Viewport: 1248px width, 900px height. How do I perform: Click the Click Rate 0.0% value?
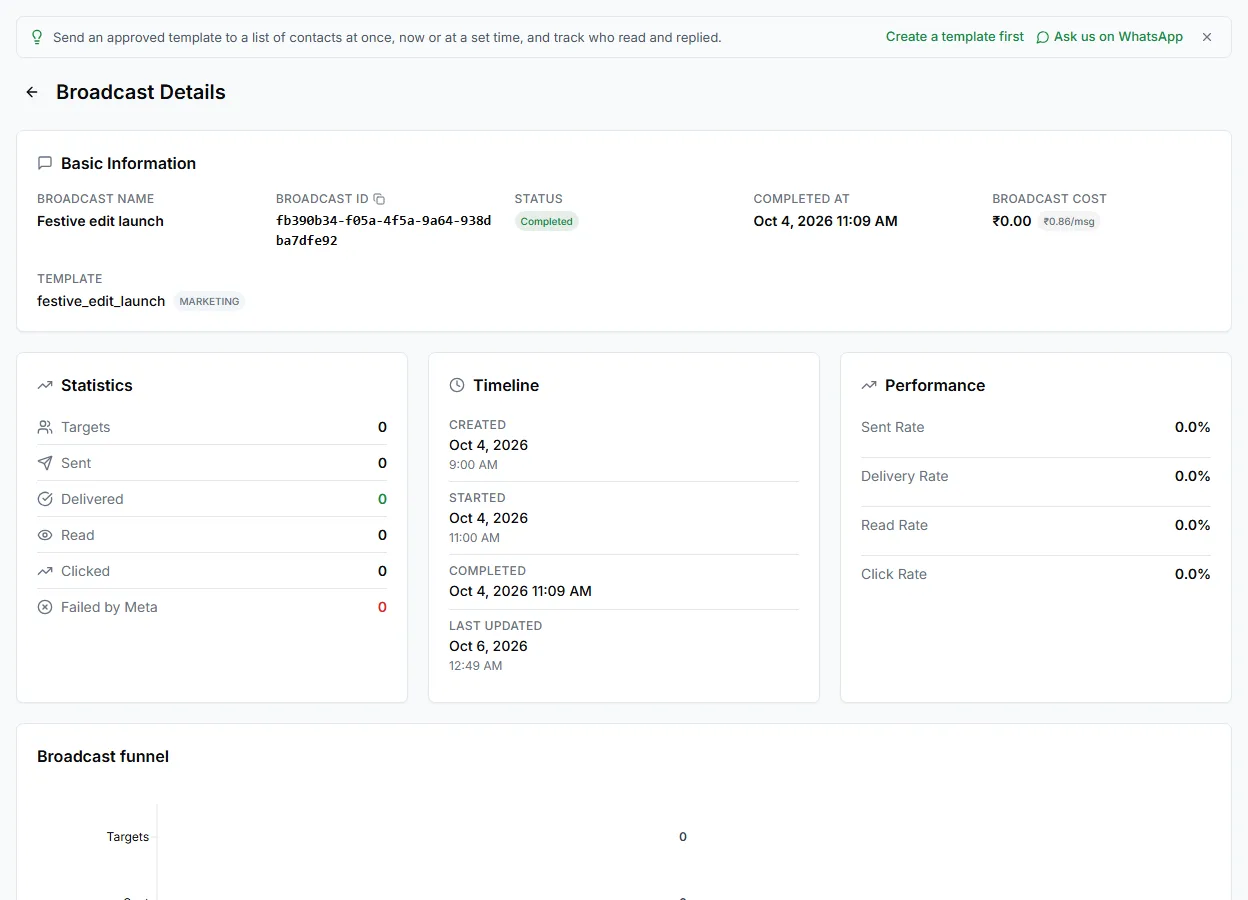(x=1192, y=574)
